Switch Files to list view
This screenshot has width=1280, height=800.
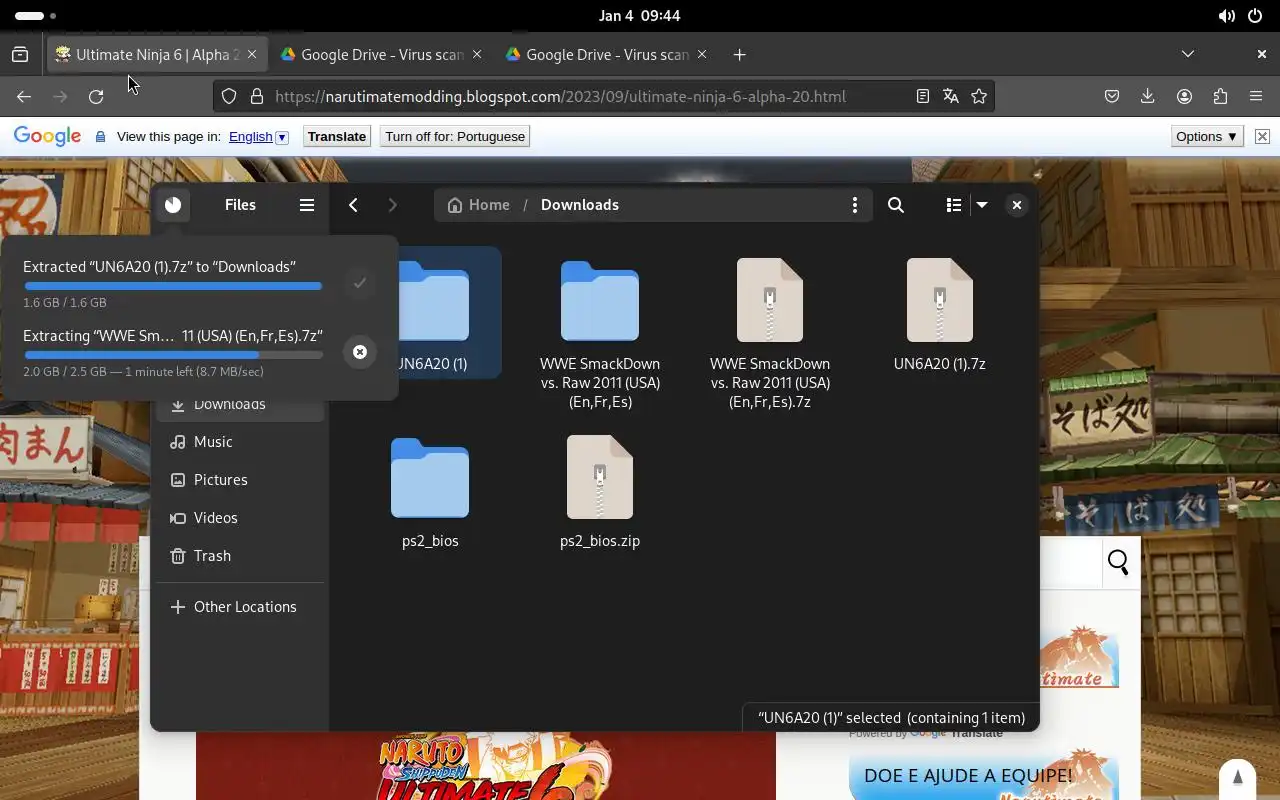[x=953, y=205]
